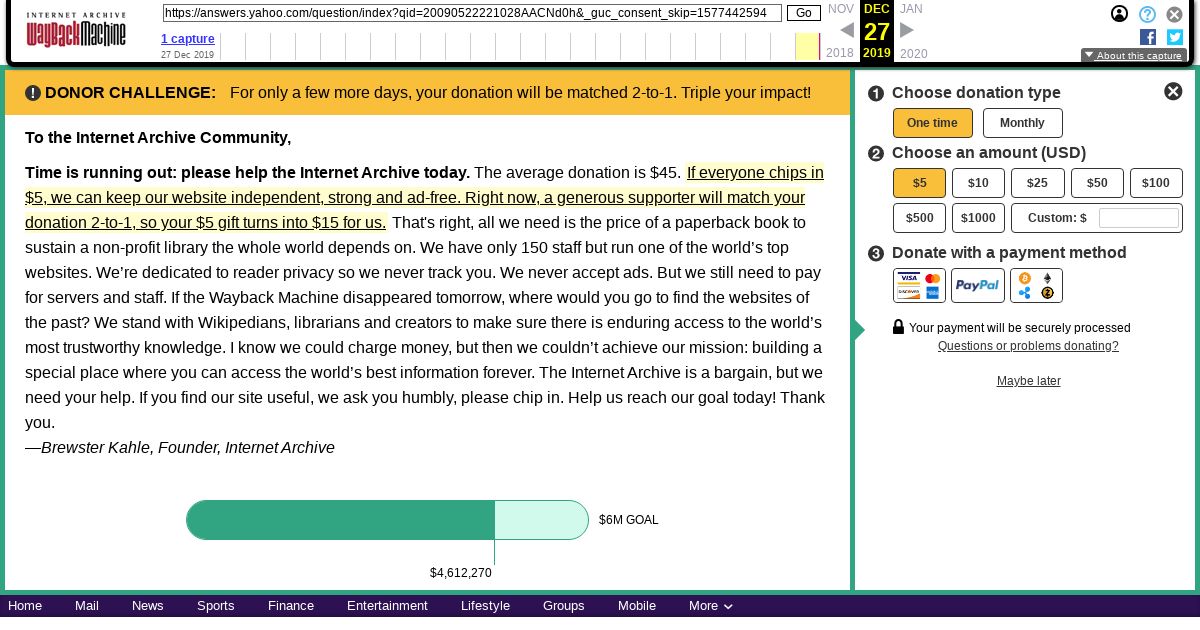
Task: Open Groups in the Yahoo navigation bar
Action: click(564, 606)
